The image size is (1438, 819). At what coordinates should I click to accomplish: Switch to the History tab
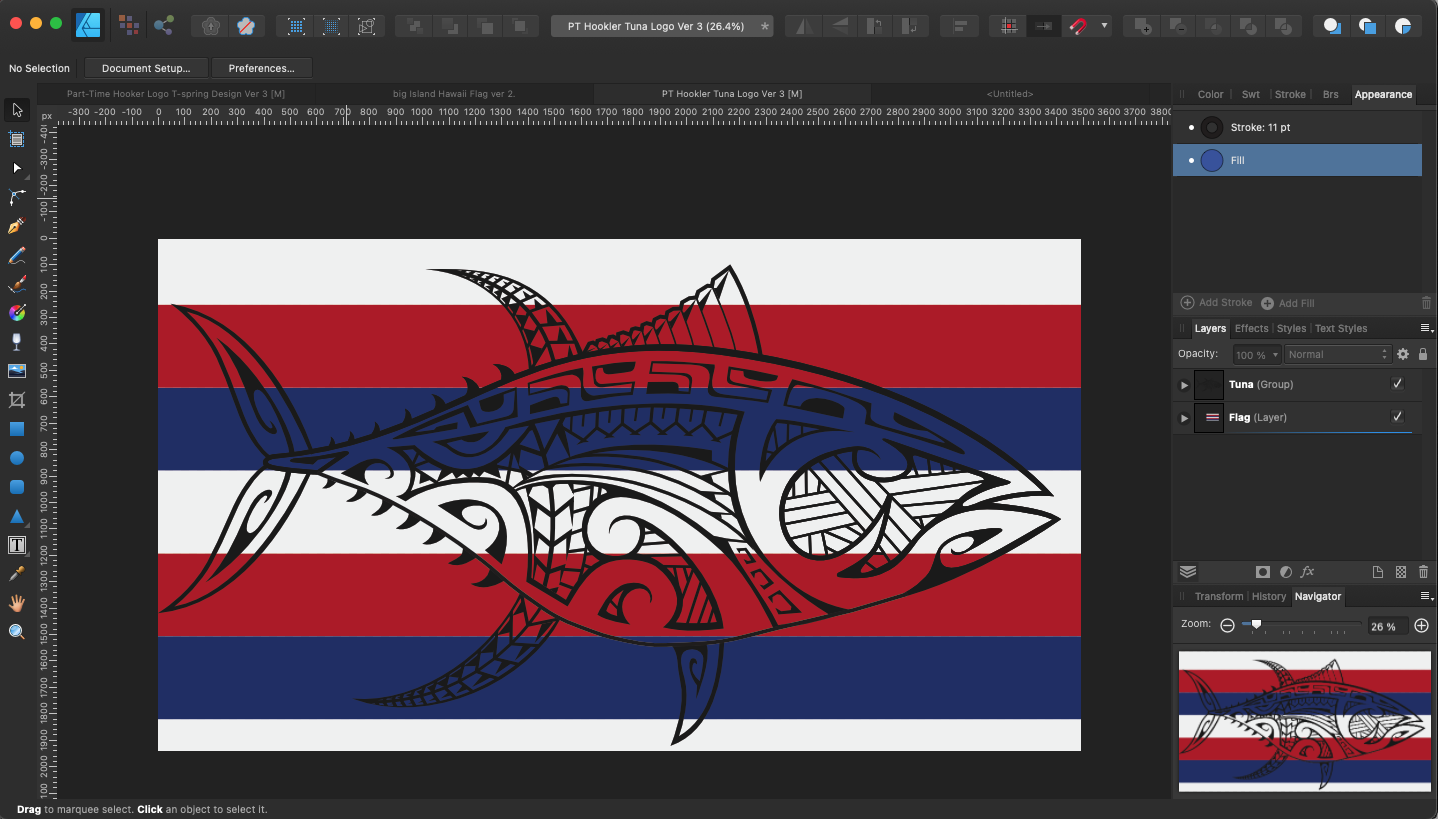click(x=1268, y=597)
